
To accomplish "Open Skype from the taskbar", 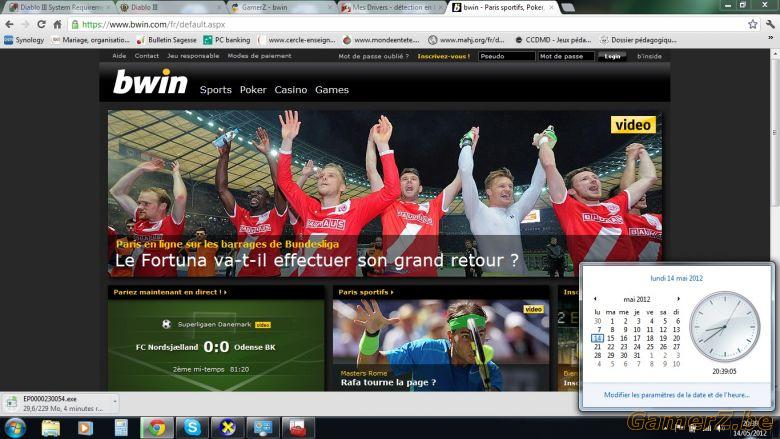I will [192, 428].
